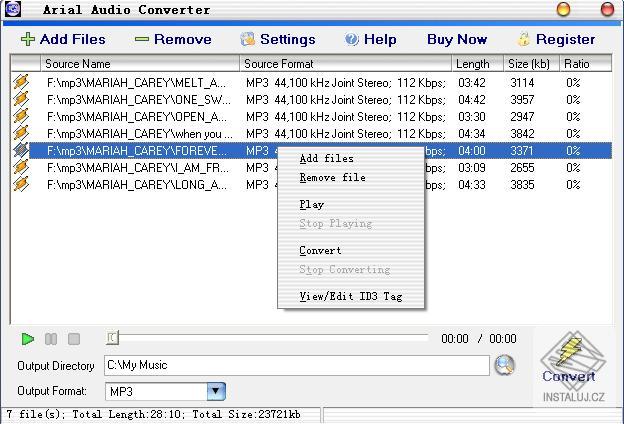Viewport: 624px width, 424px height.
Task: Click the pause playback button
Action: coord(51,339)
